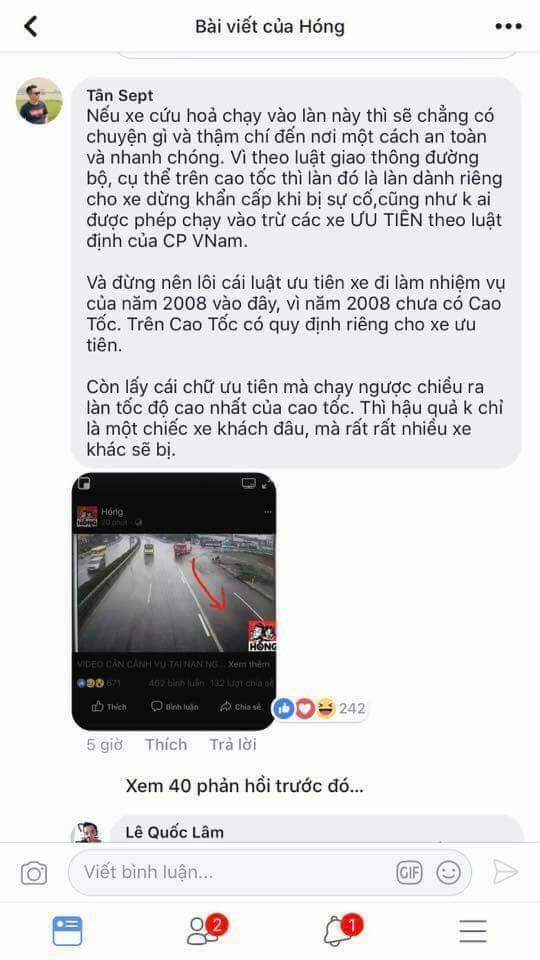Image resolution: width=540 pixels, height=960 pixels.
Task: Expand Xem 40 phản hồi trước đó
Action: pyautogui.click(x=244, y=786)
